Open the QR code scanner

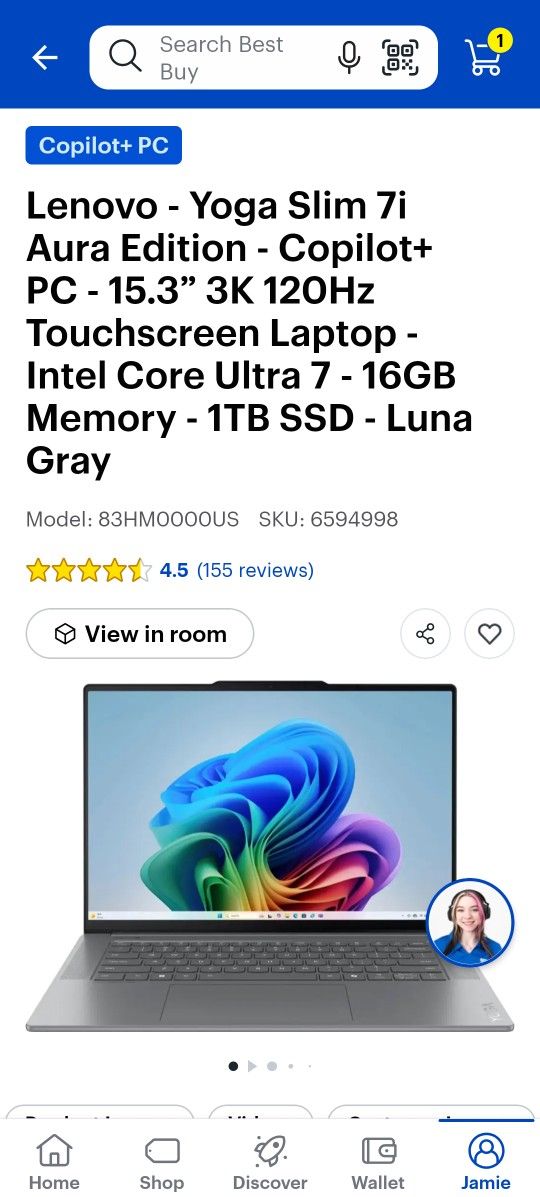click(400, 57)
